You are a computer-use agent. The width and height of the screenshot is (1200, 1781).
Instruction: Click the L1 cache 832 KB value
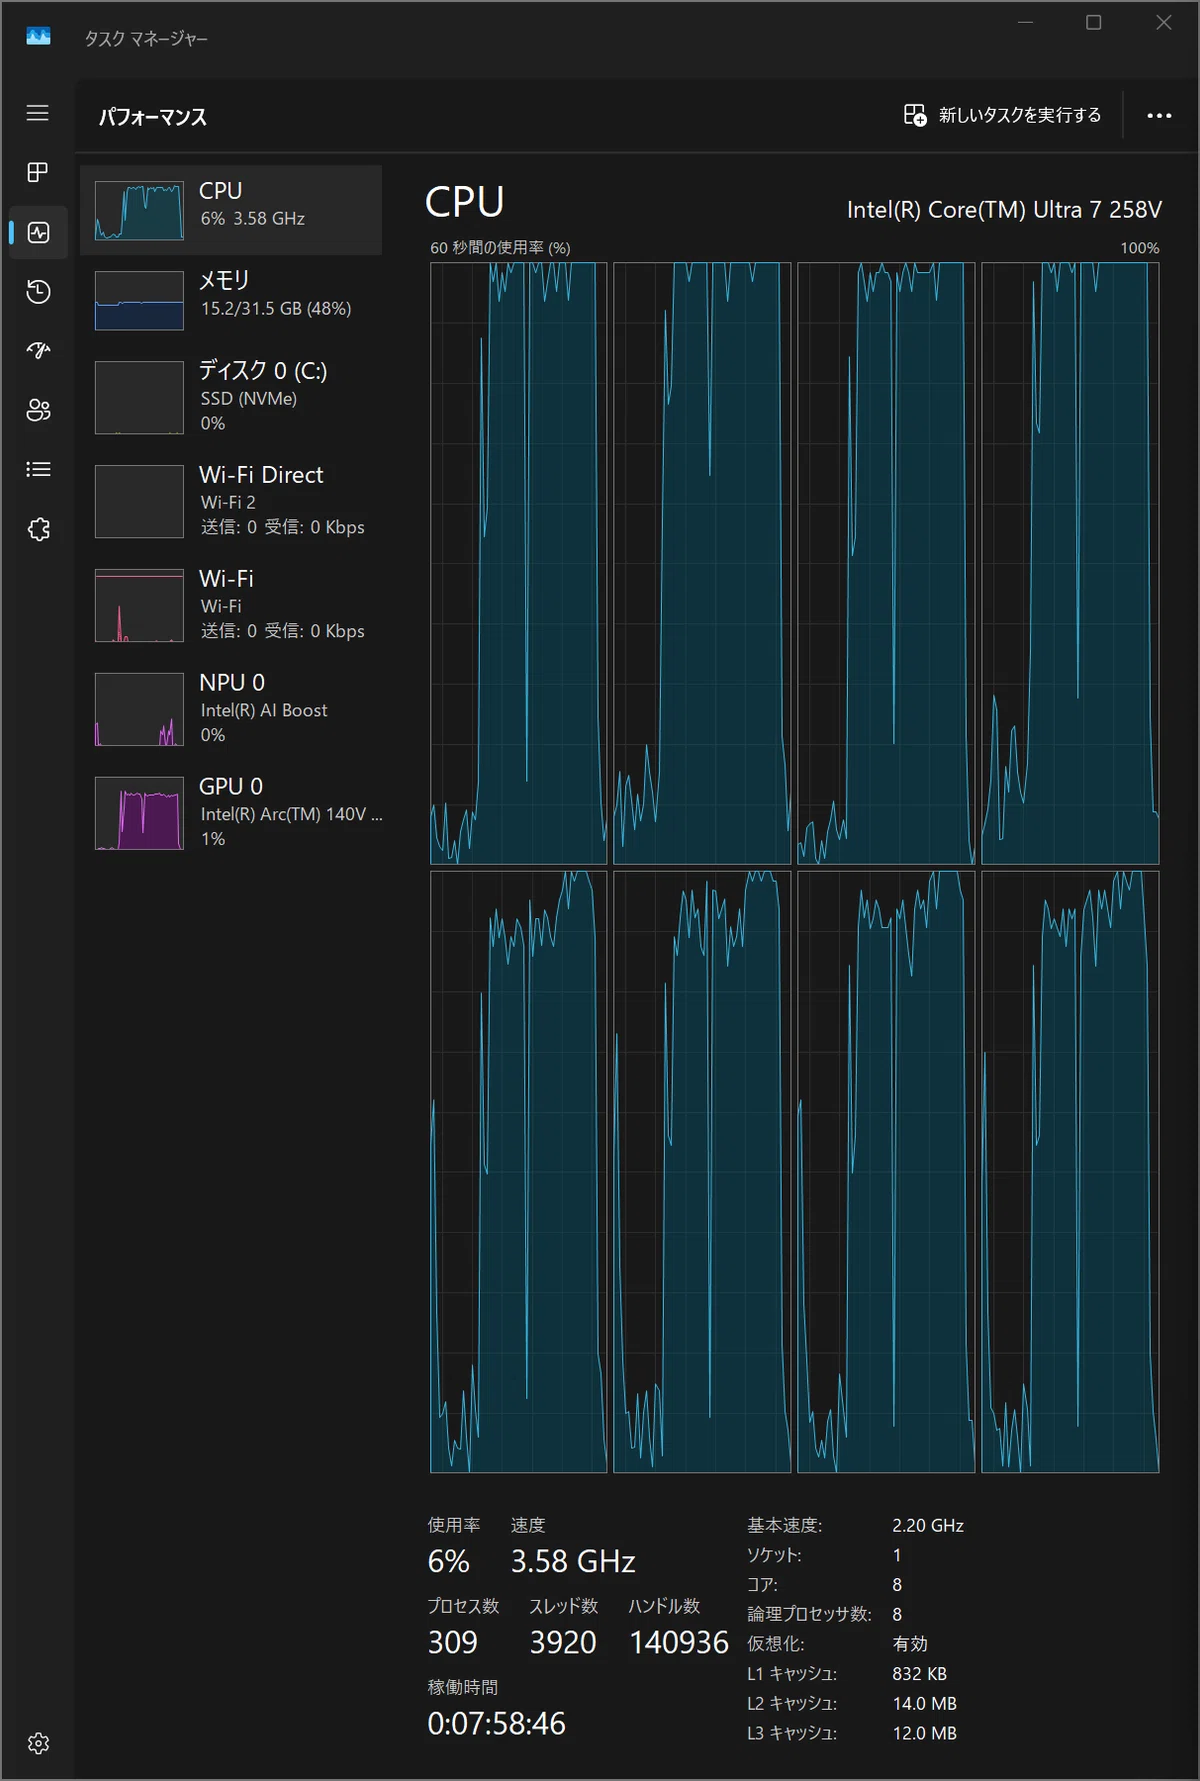(919, 1673)
